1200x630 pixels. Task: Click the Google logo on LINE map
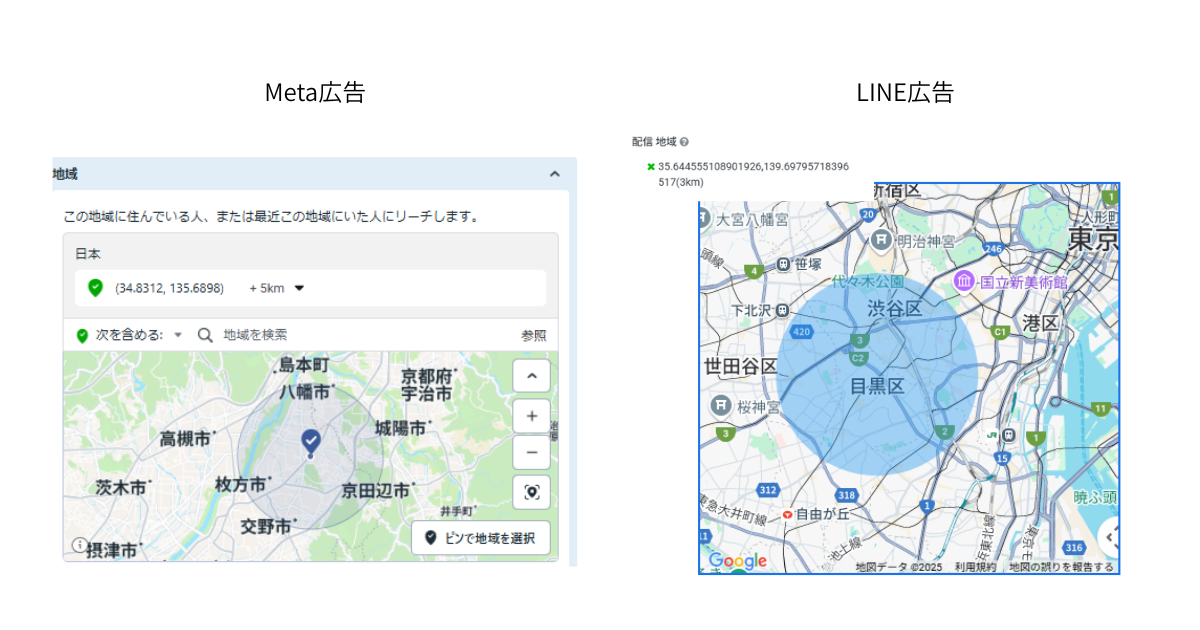738,561
